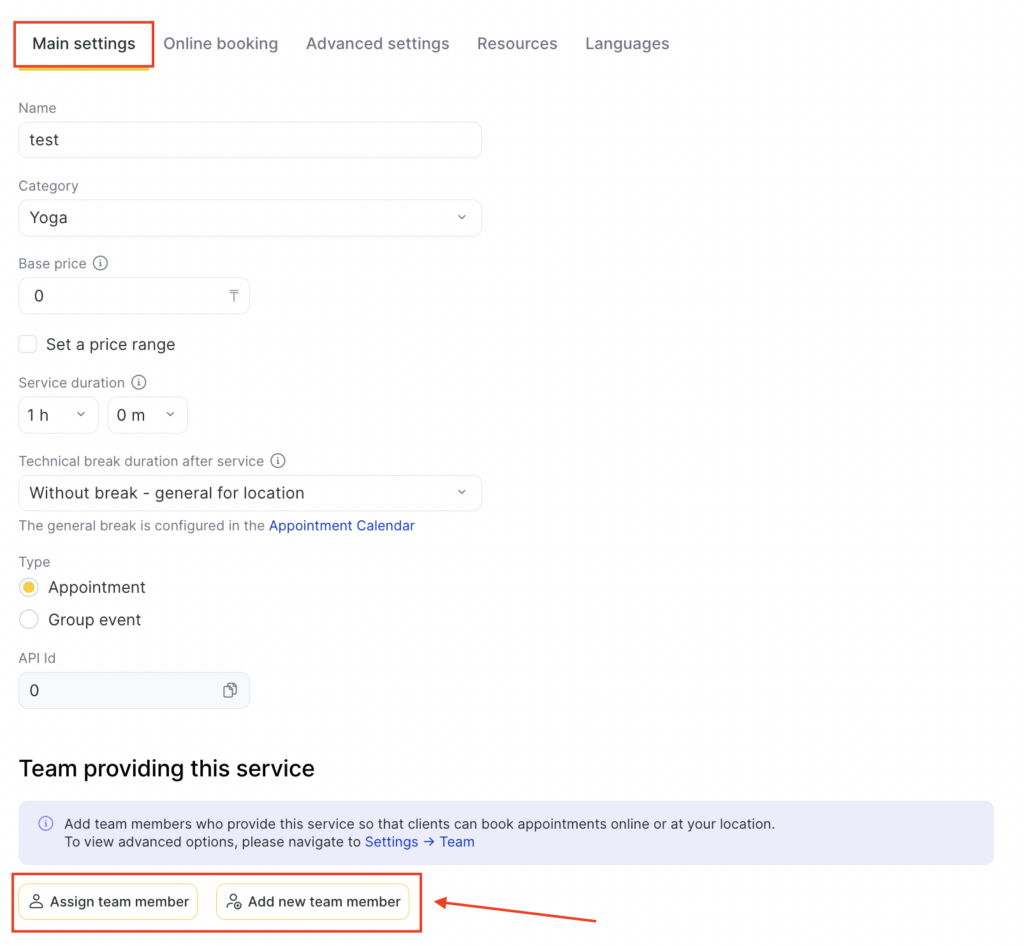This screenshot has height=946, width=1024.
Task: Click the Base price info icon
Action: coord(100,264)
